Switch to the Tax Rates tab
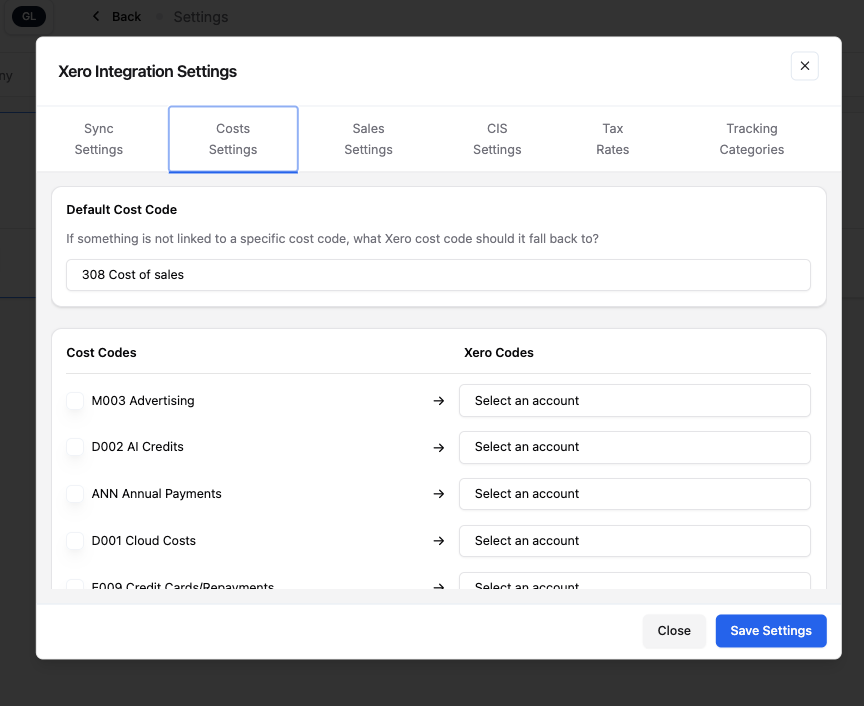Image resolution: width=864 pixels, height=706 pixels. click(x=612, y=139)
